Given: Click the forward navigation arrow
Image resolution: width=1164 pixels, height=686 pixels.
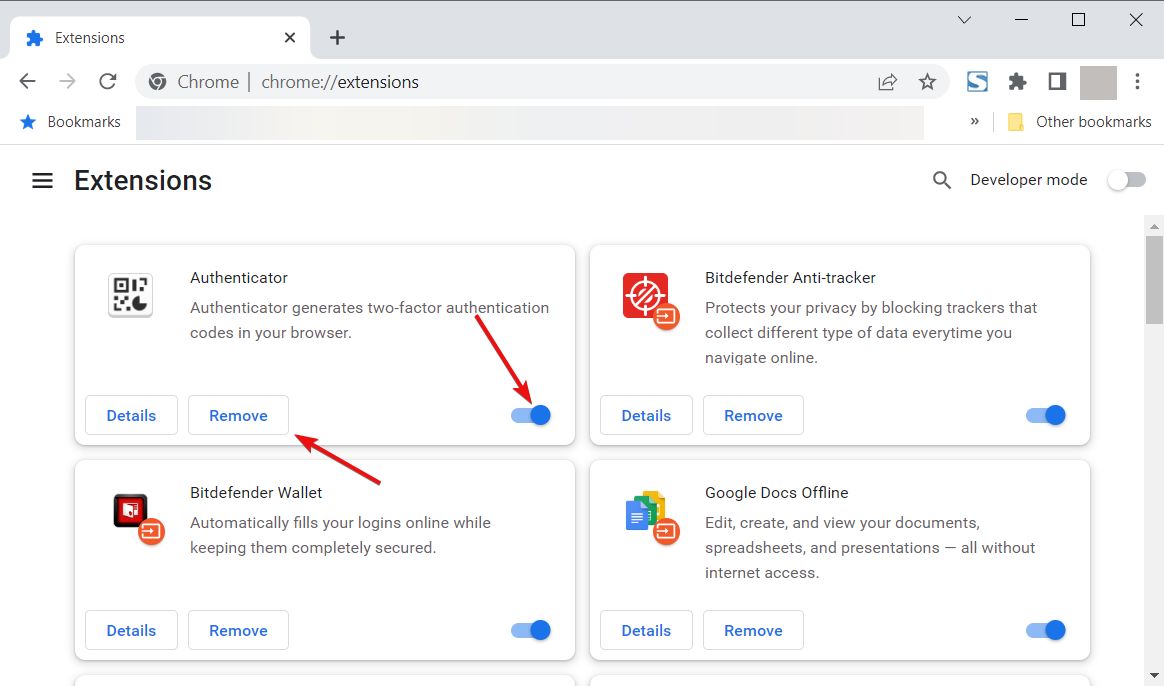Looking at the screenshot, I should (68, 82).
